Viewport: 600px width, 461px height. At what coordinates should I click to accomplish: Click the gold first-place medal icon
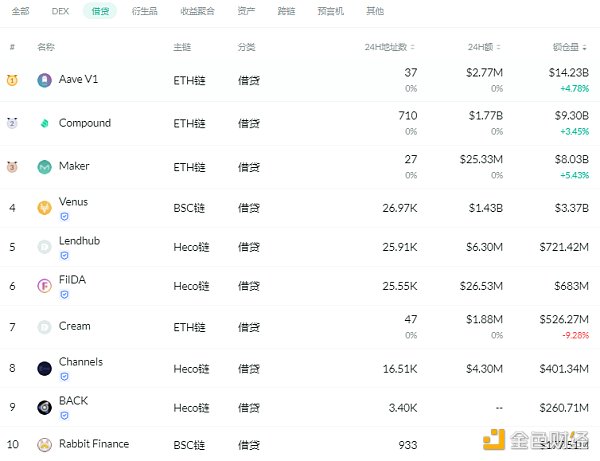(x=12, y=80)
